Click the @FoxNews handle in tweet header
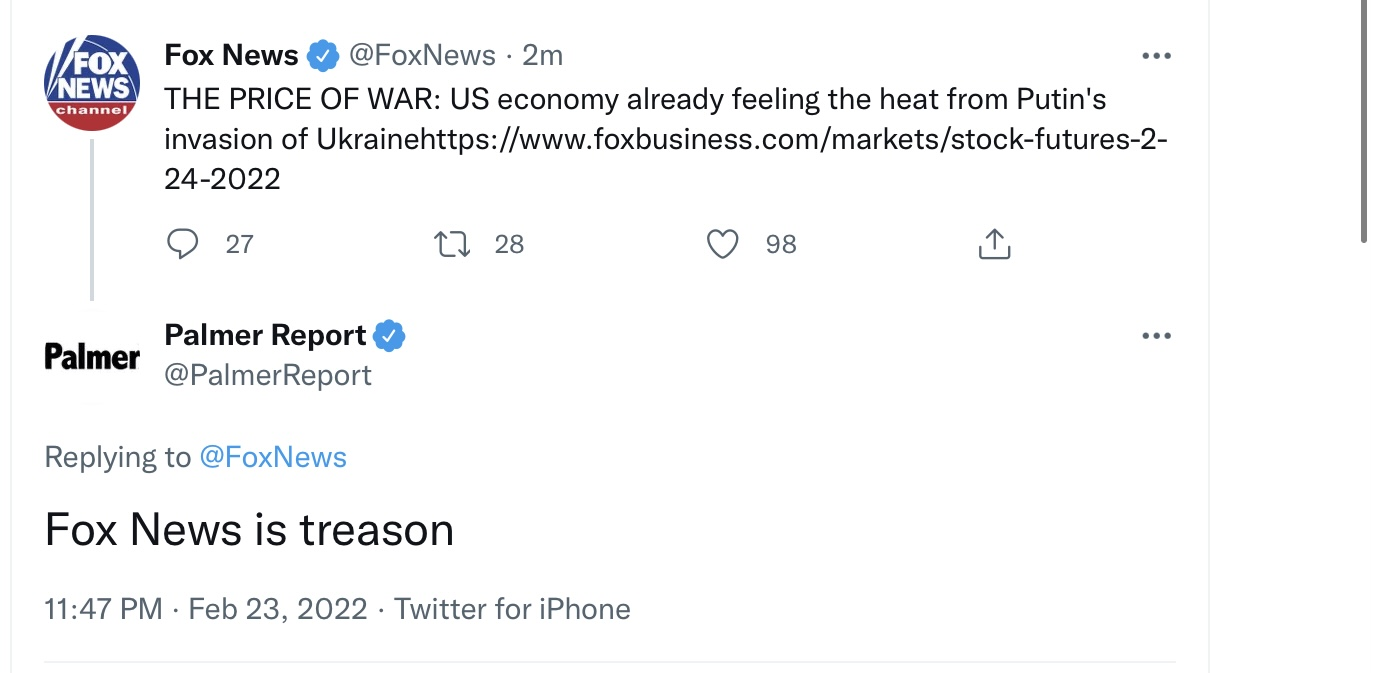1373x673 pixels. 421,55
